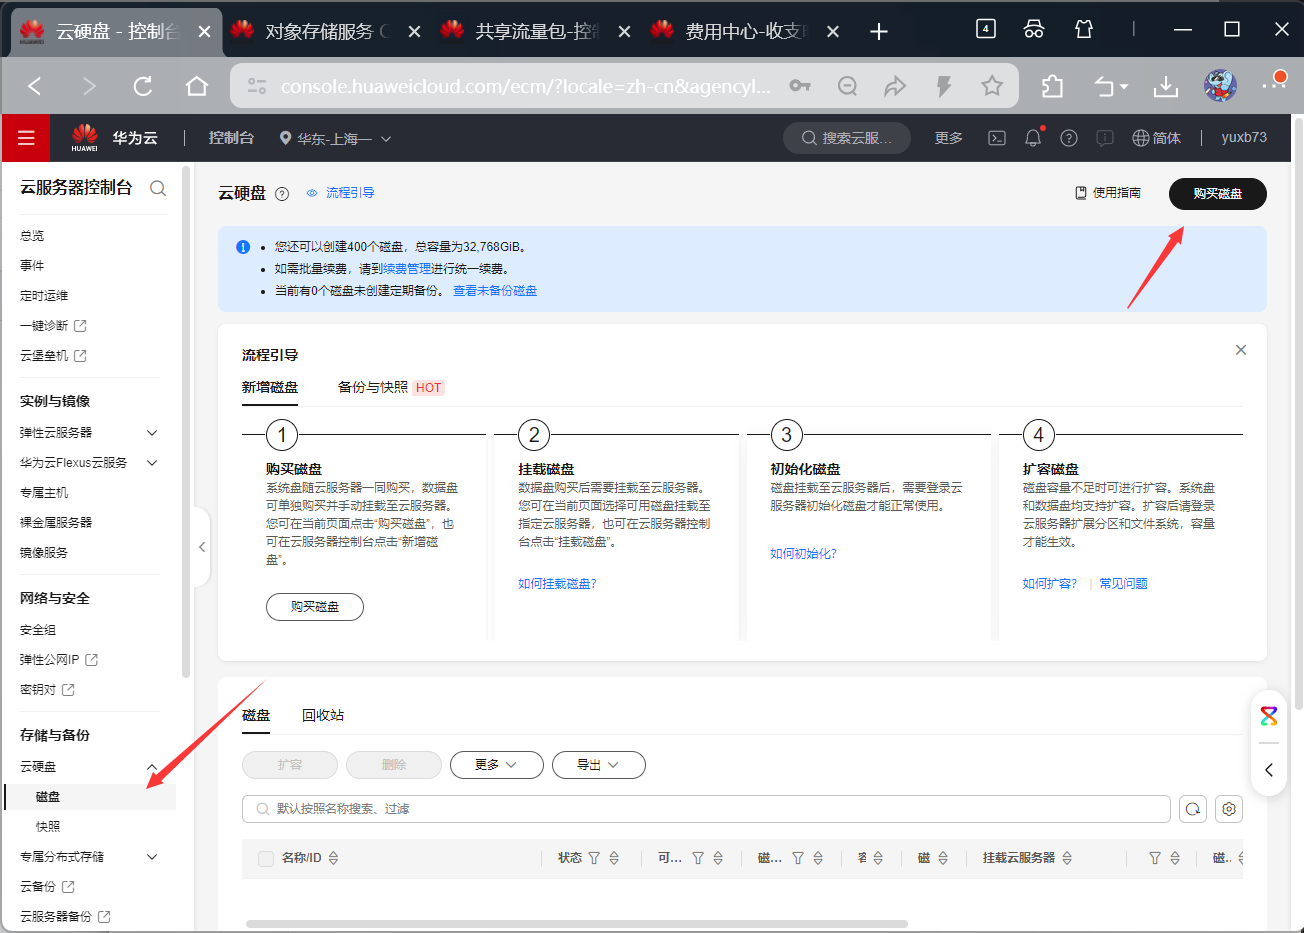This screenshot has height=933, width=1304.
Task: Collapse the floating side panel arrow
Action: 1269,770
